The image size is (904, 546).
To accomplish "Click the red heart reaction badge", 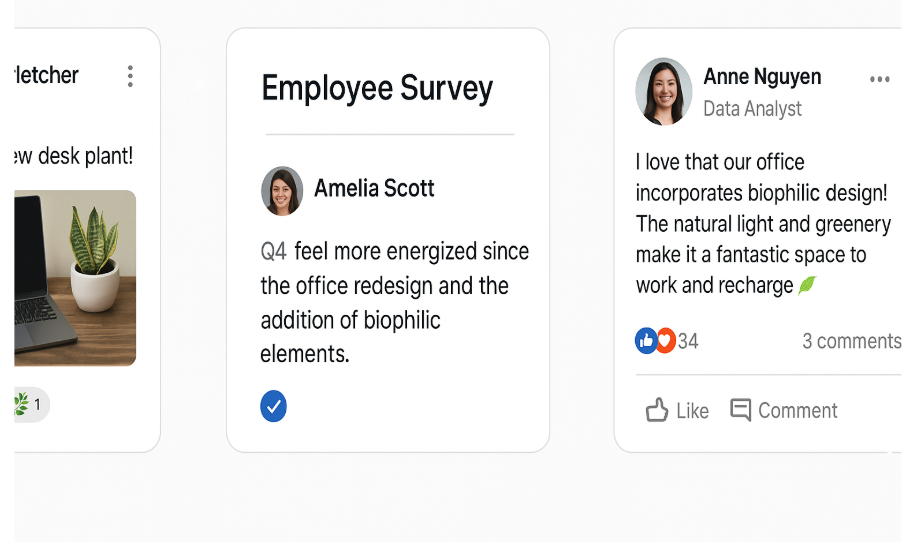I will (665, 341).
